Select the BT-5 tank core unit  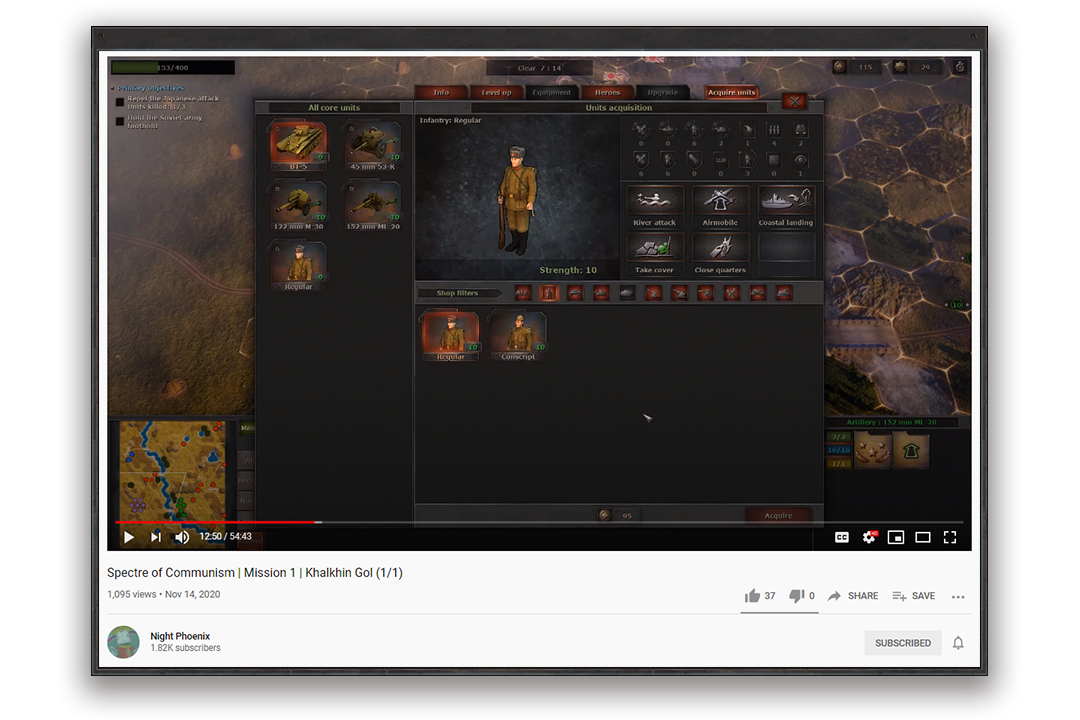point(298,145)
